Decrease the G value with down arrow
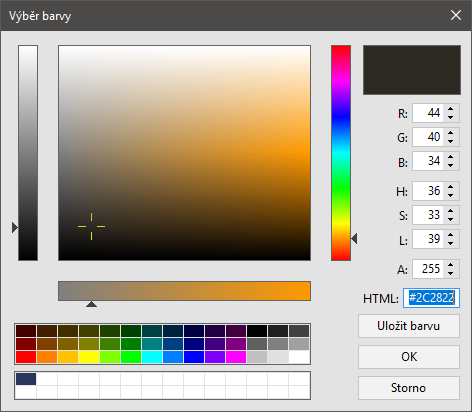This screenshot has height=412, width=472. [451, 141]
